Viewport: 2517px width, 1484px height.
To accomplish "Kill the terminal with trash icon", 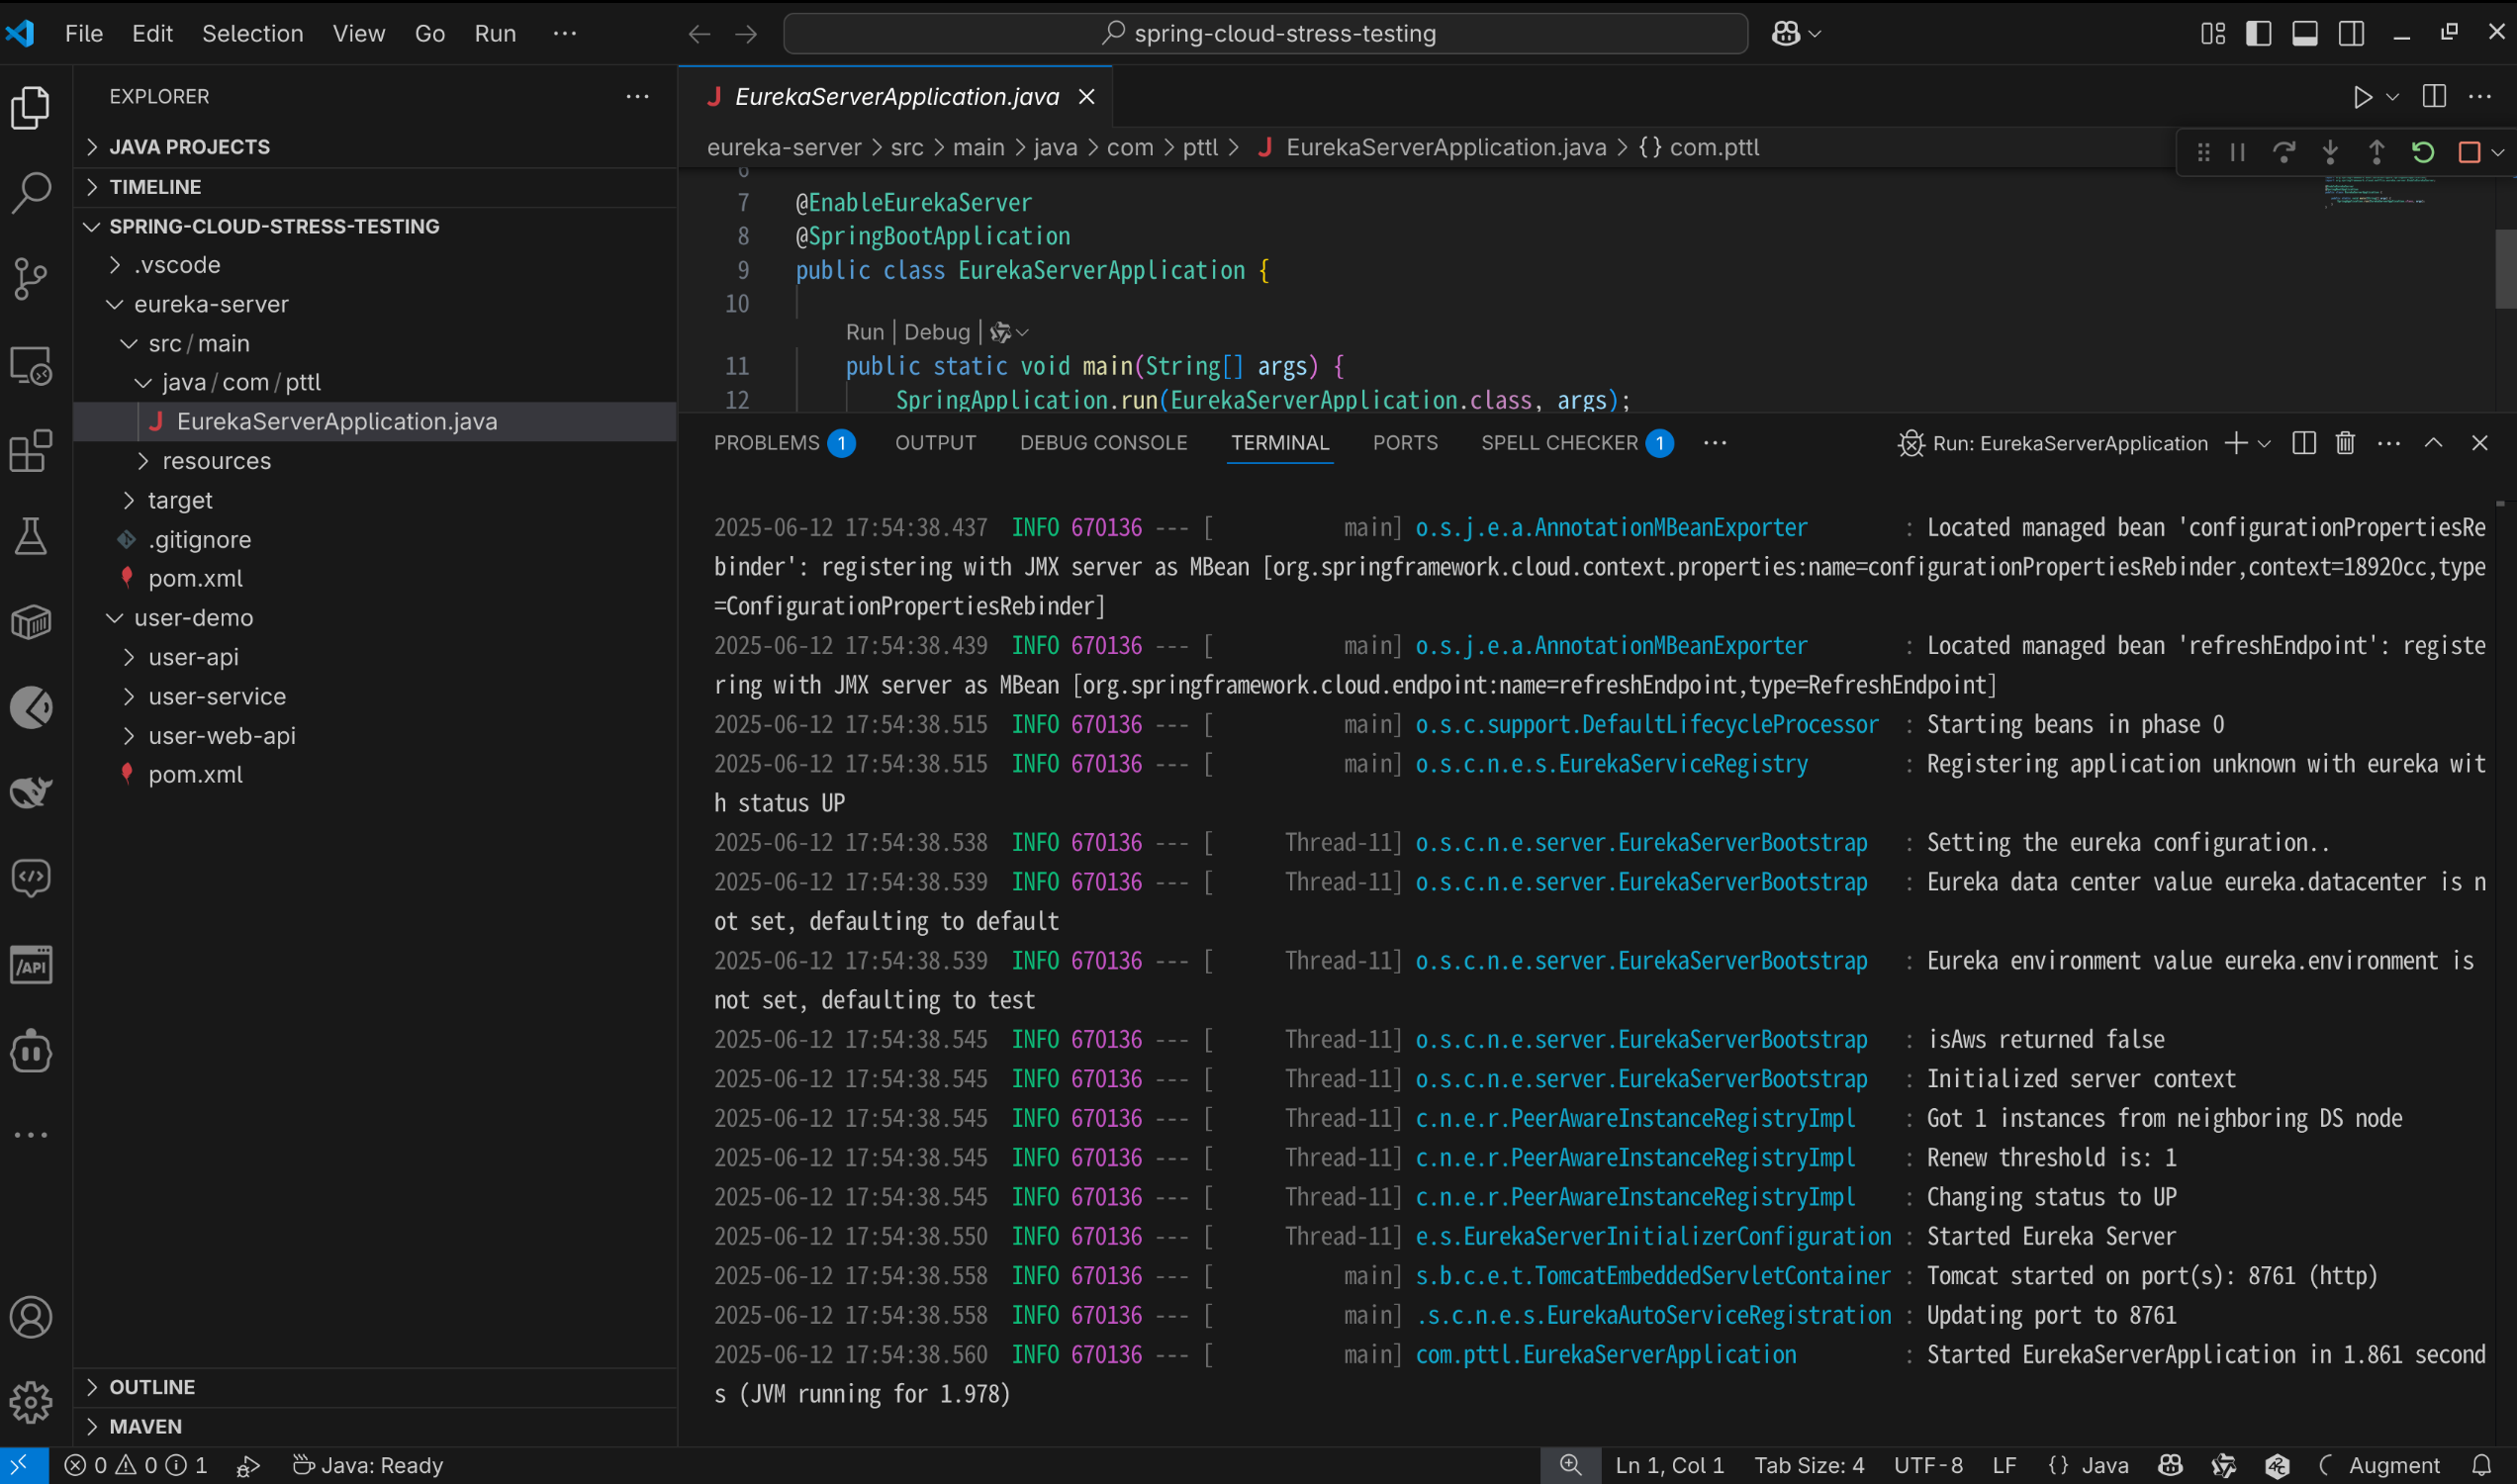I will 2344,443.
